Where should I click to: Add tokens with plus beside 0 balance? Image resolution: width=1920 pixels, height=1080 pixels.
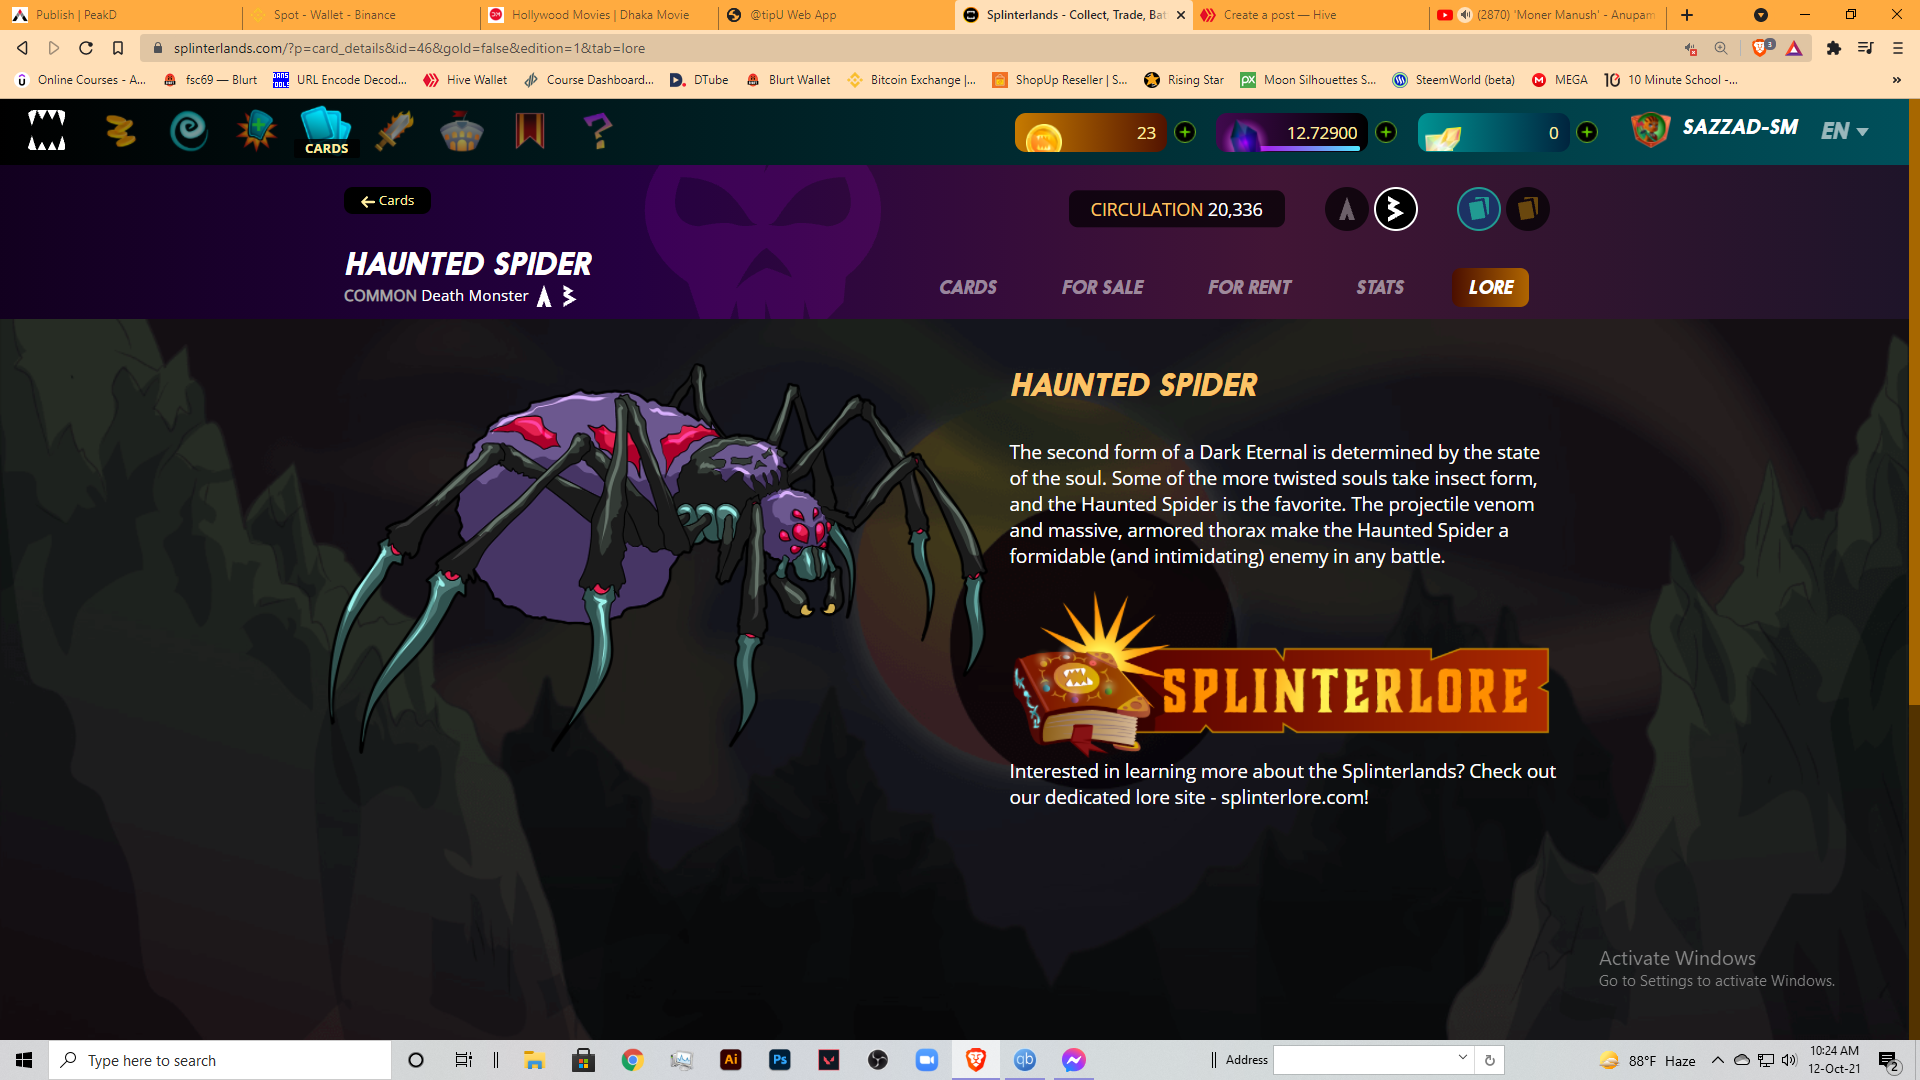pyautogui.click(x=1587, y=132)
